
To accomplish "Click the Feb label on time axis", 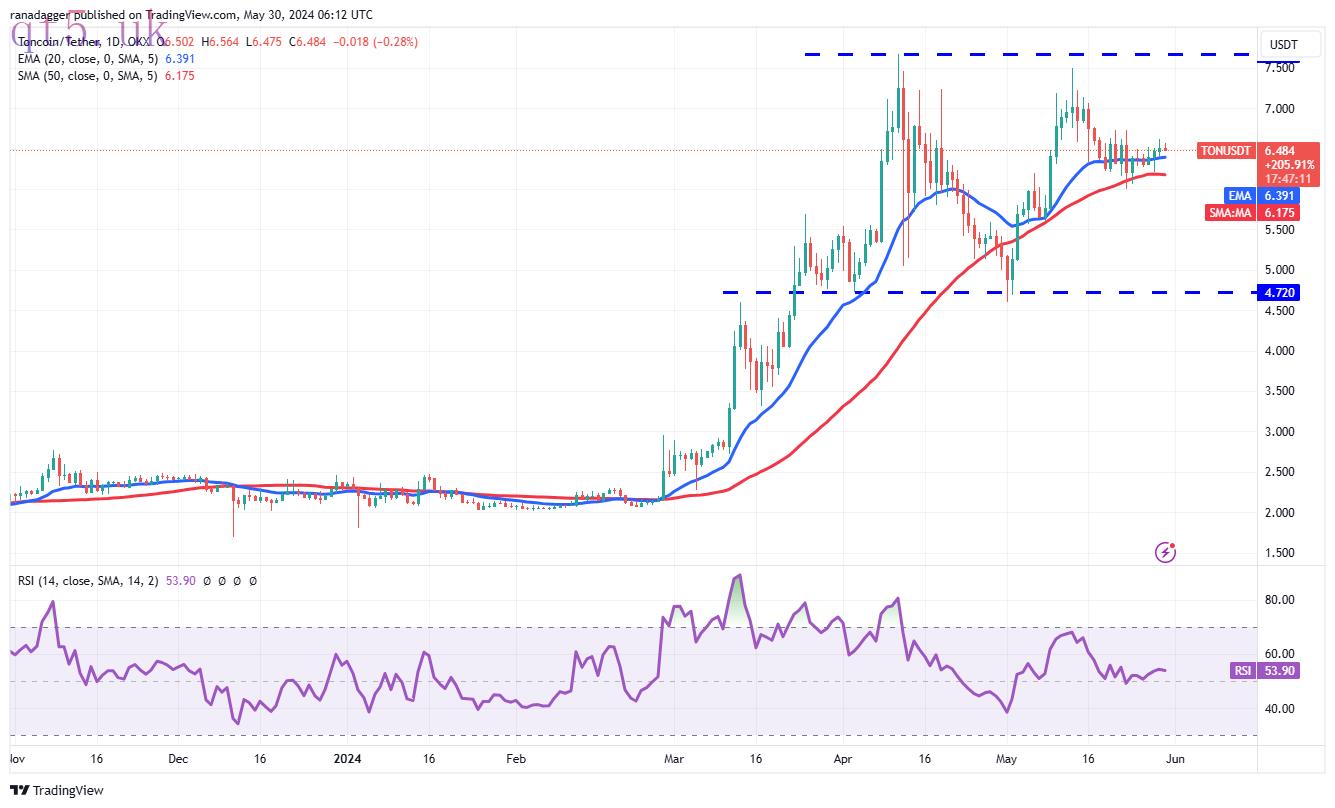I will coord(515,759).
